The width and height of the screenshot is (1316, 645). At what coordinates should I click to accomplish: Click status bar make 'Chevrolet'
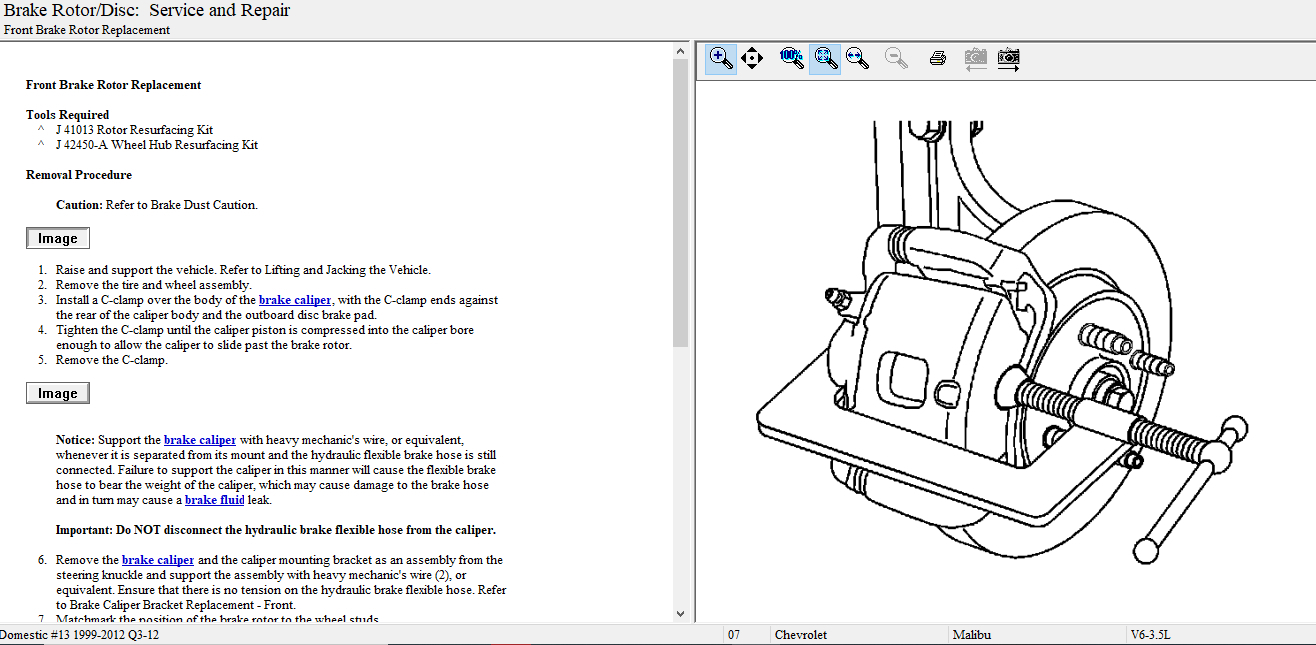(801, 635)
